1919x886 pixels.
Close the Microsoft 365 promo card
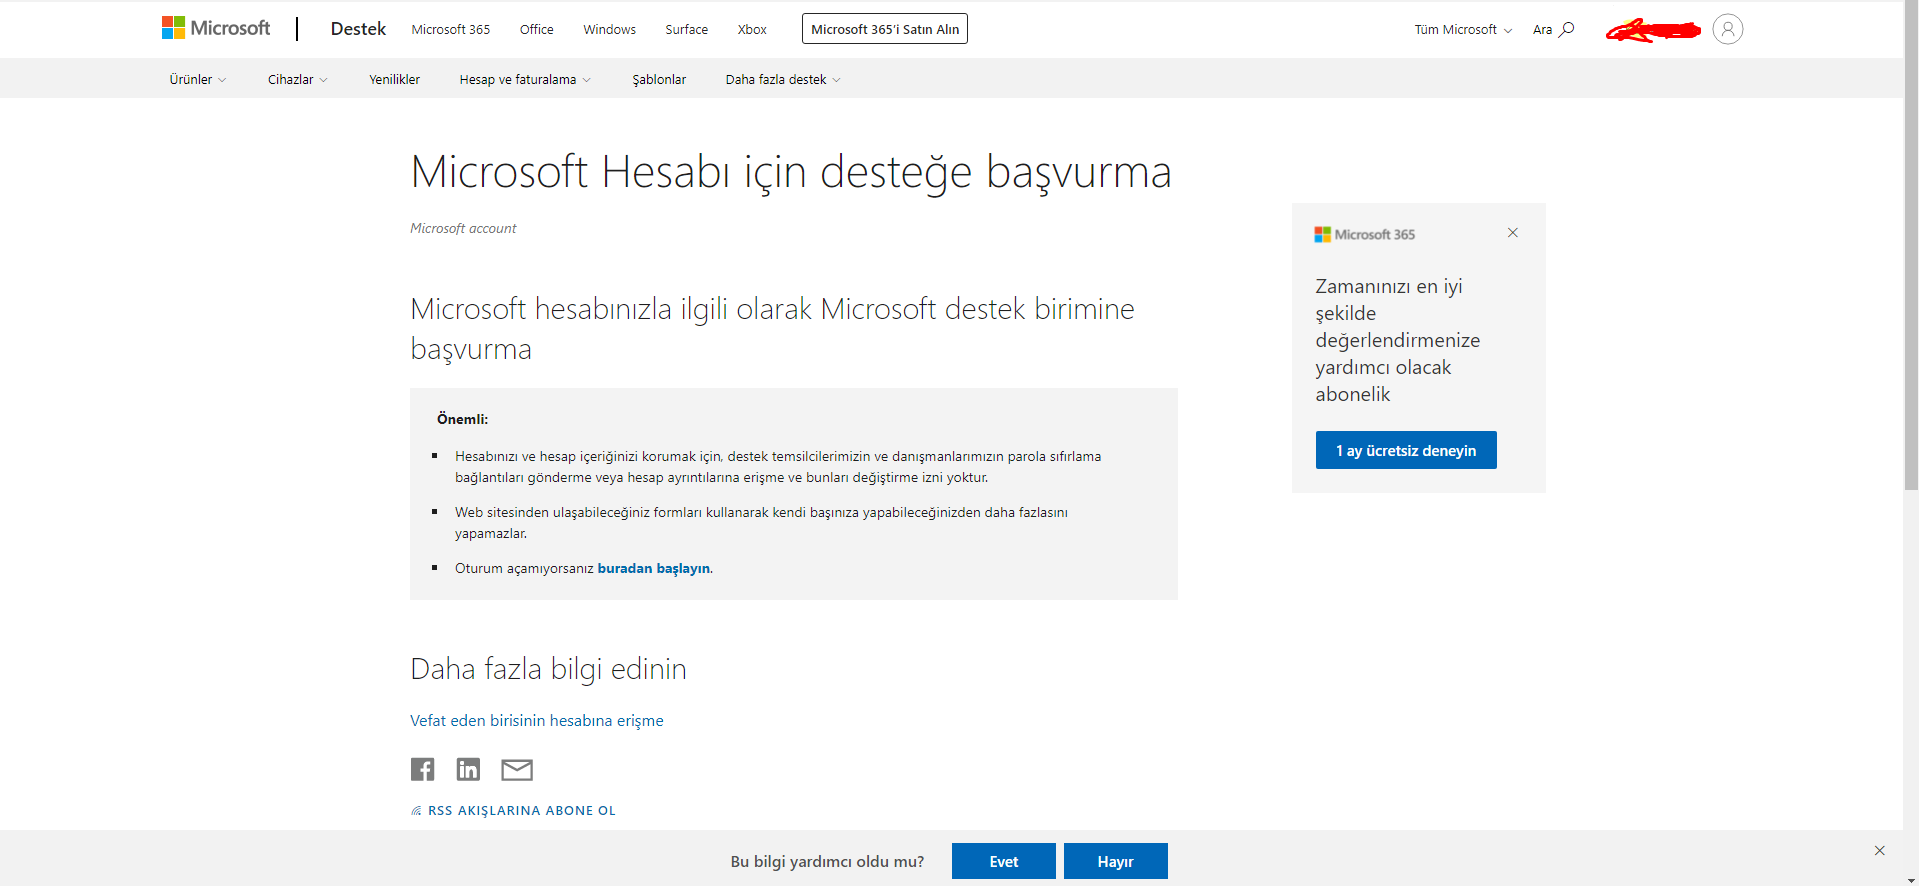[1513, 233]
